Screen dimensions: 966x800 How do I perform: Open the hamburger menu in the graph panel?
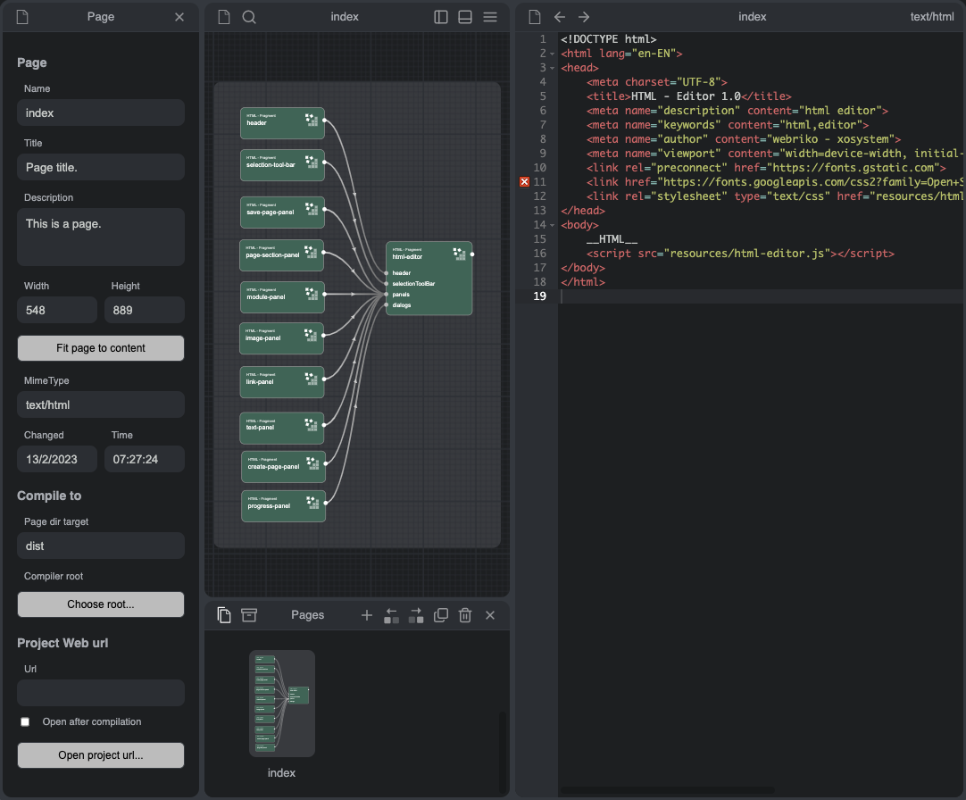tap(490, 17)
